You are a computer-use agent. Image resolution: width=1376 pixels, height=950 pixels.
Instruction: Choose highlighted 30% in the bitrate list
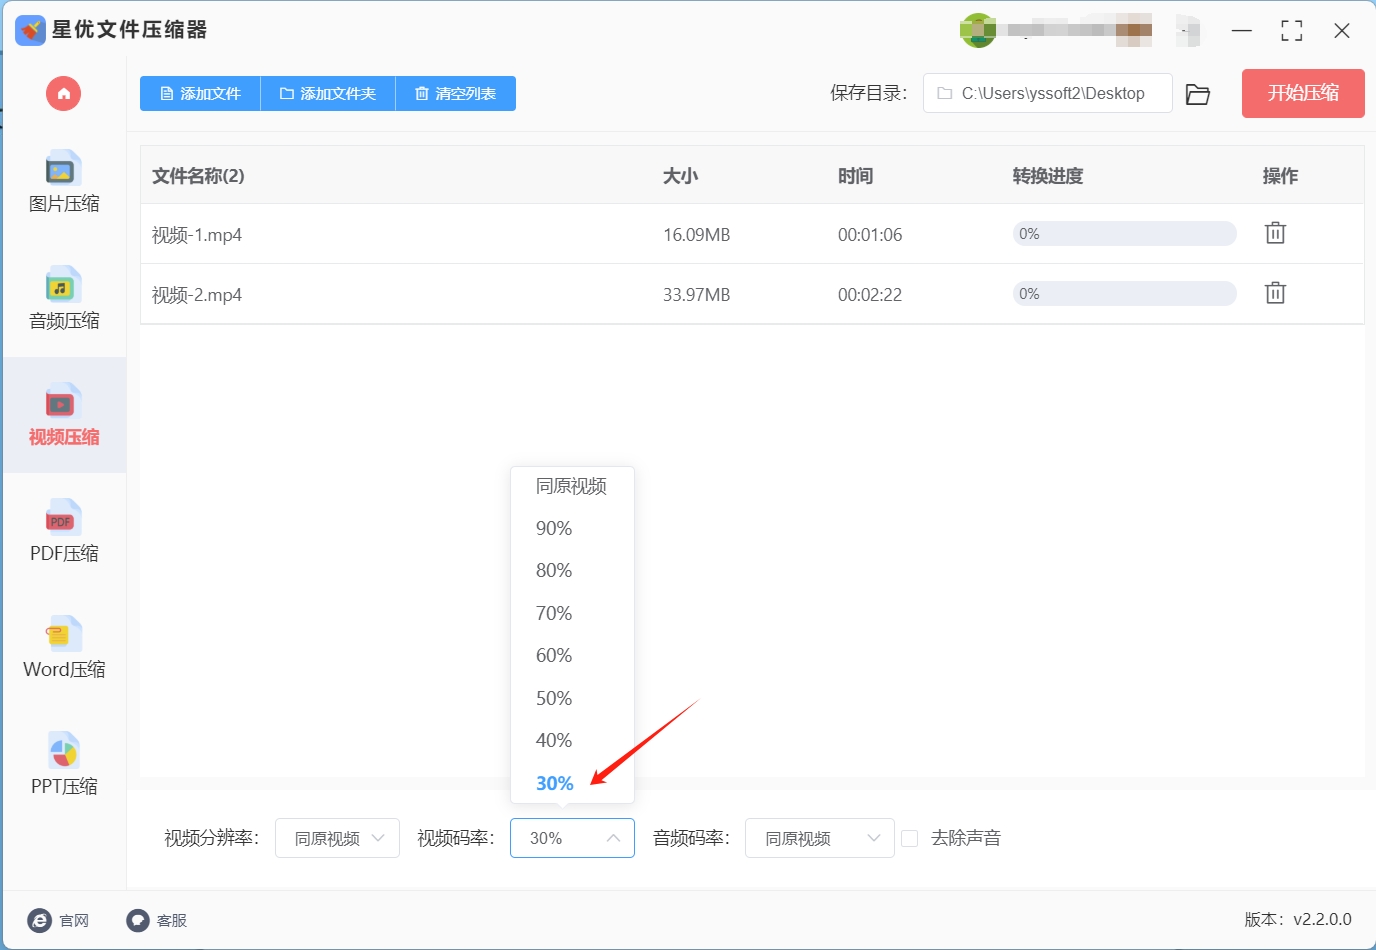click(x=572, y=783)
